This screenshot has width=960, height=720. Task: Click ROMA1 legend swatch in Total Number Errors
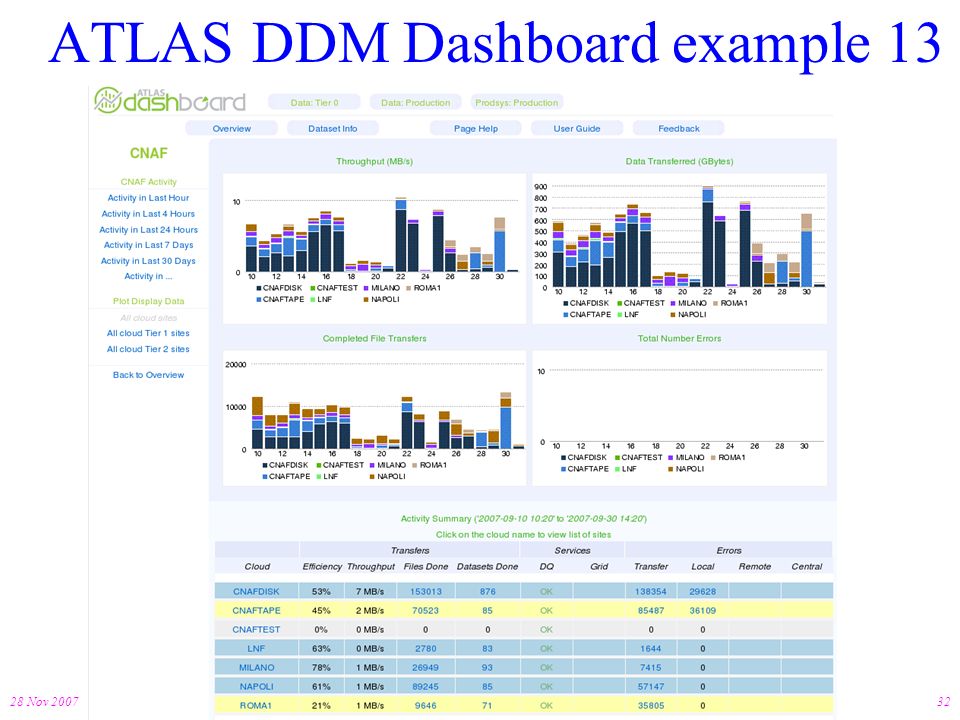click(714, 457)
